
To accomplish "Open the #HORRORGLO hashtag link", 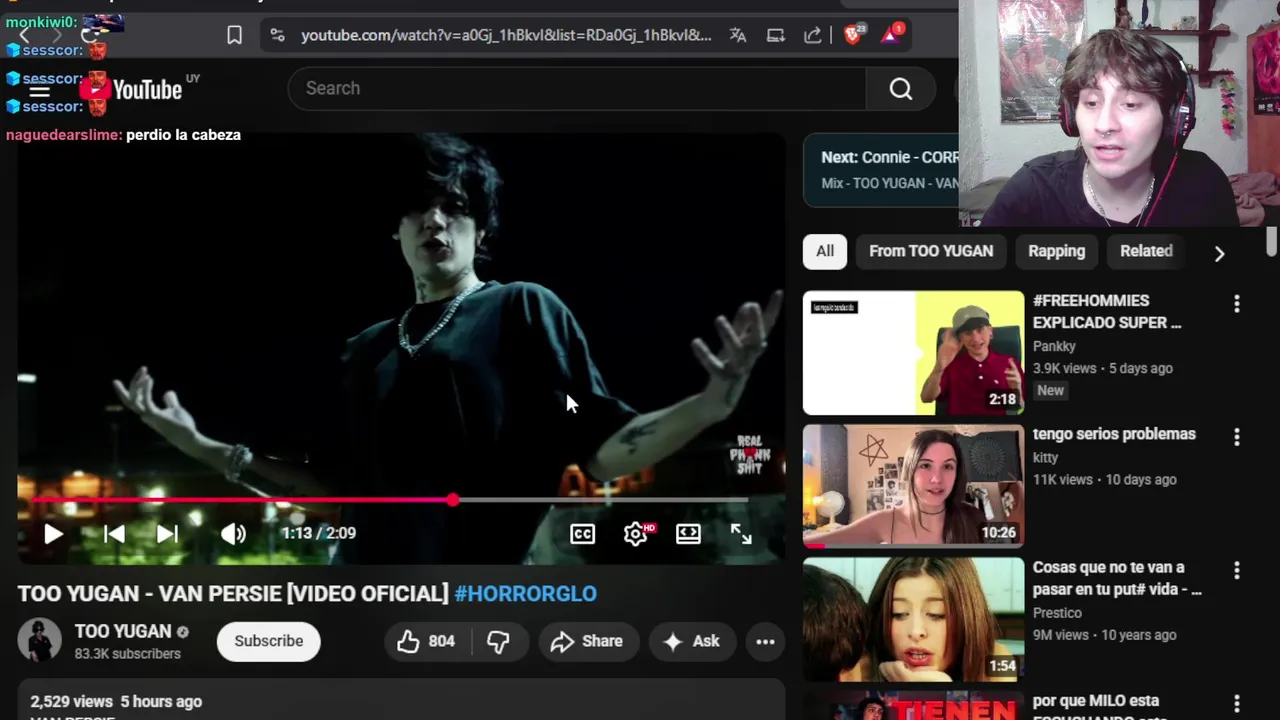I will 526,593.
